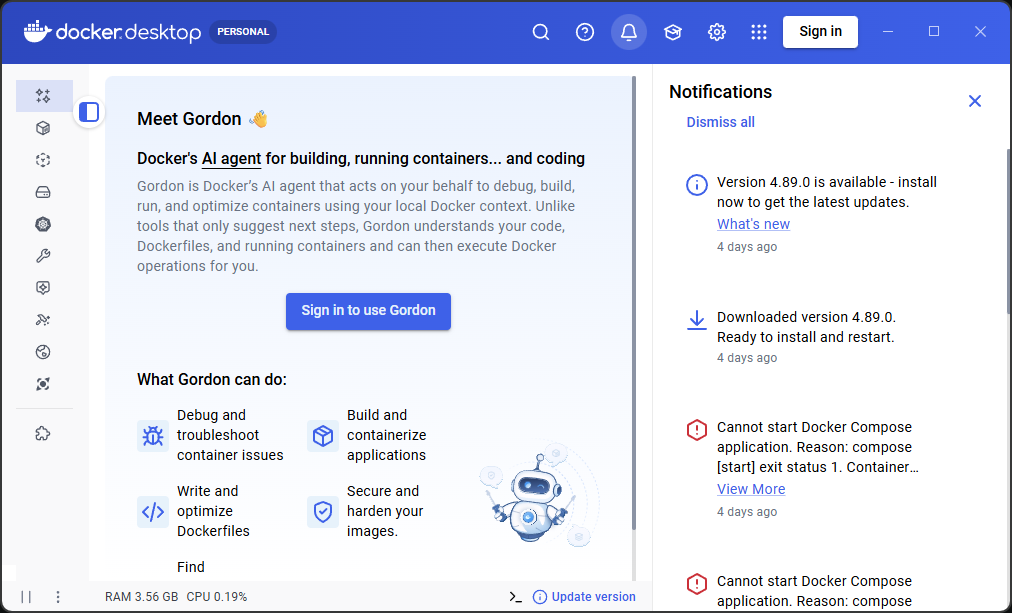Select the speech-bubble sparkle sidebar icon

point(43,288)
